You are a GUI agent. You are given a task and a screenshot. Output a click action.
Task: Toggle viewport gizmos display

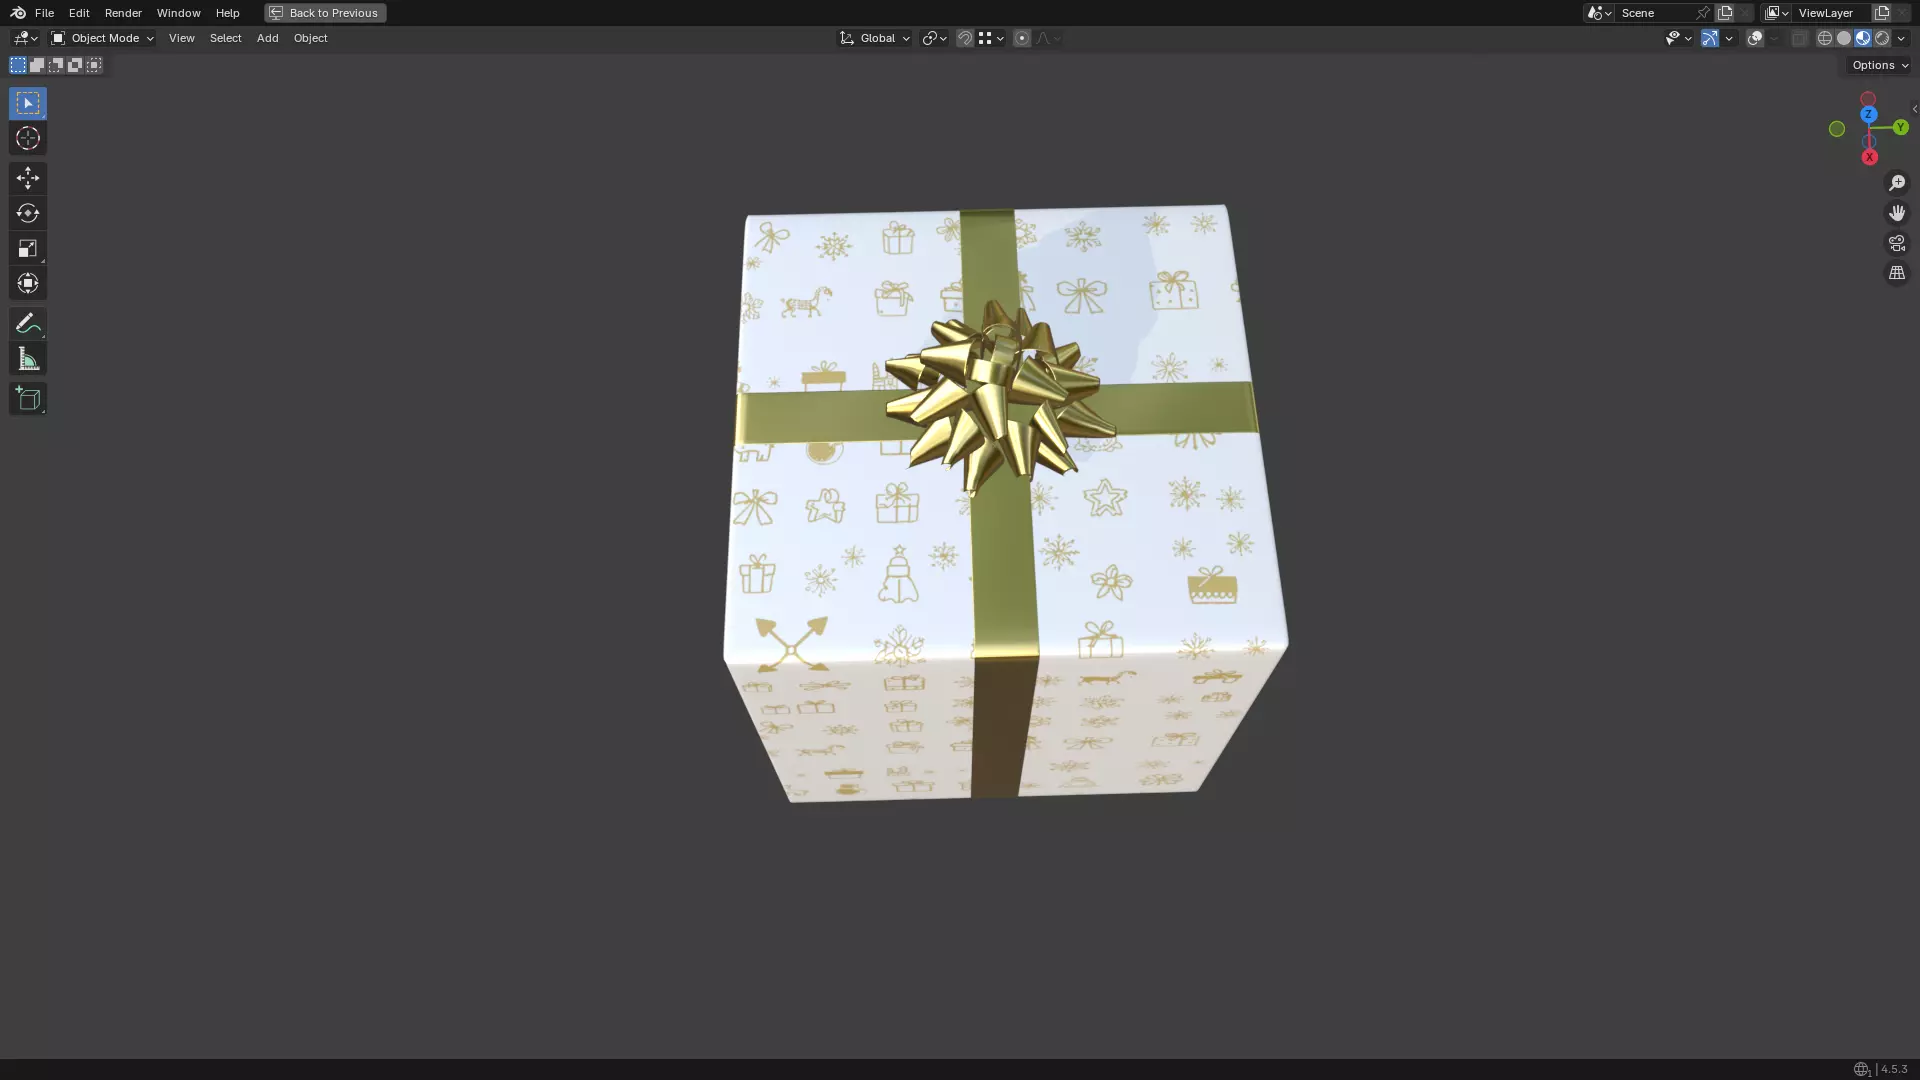pos(1710,38)
